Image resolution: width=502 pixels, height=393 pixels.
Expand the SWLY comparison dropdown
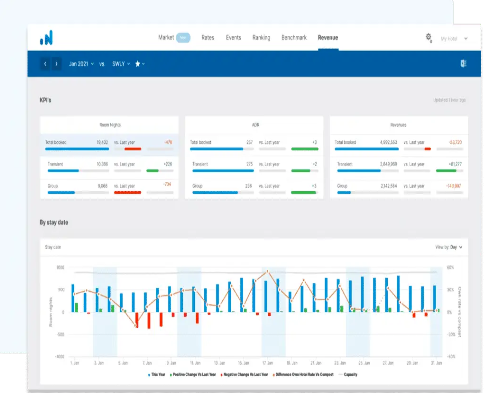[x=121, y=64]
